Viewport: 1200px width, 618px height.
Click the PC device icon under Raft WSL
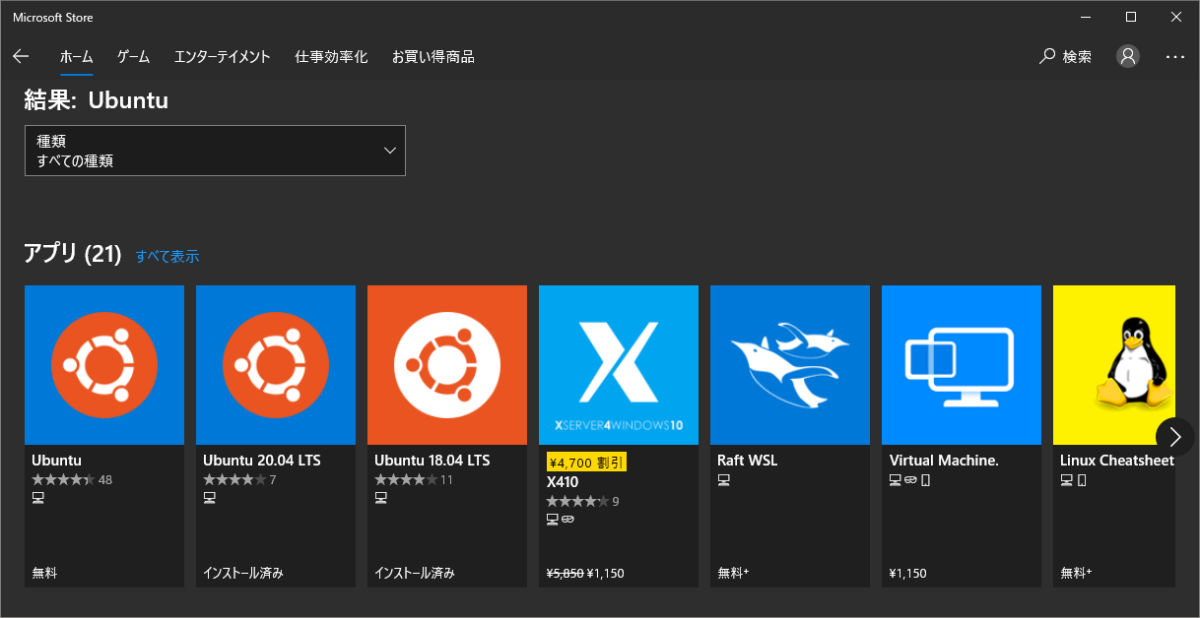click(723, 480)
